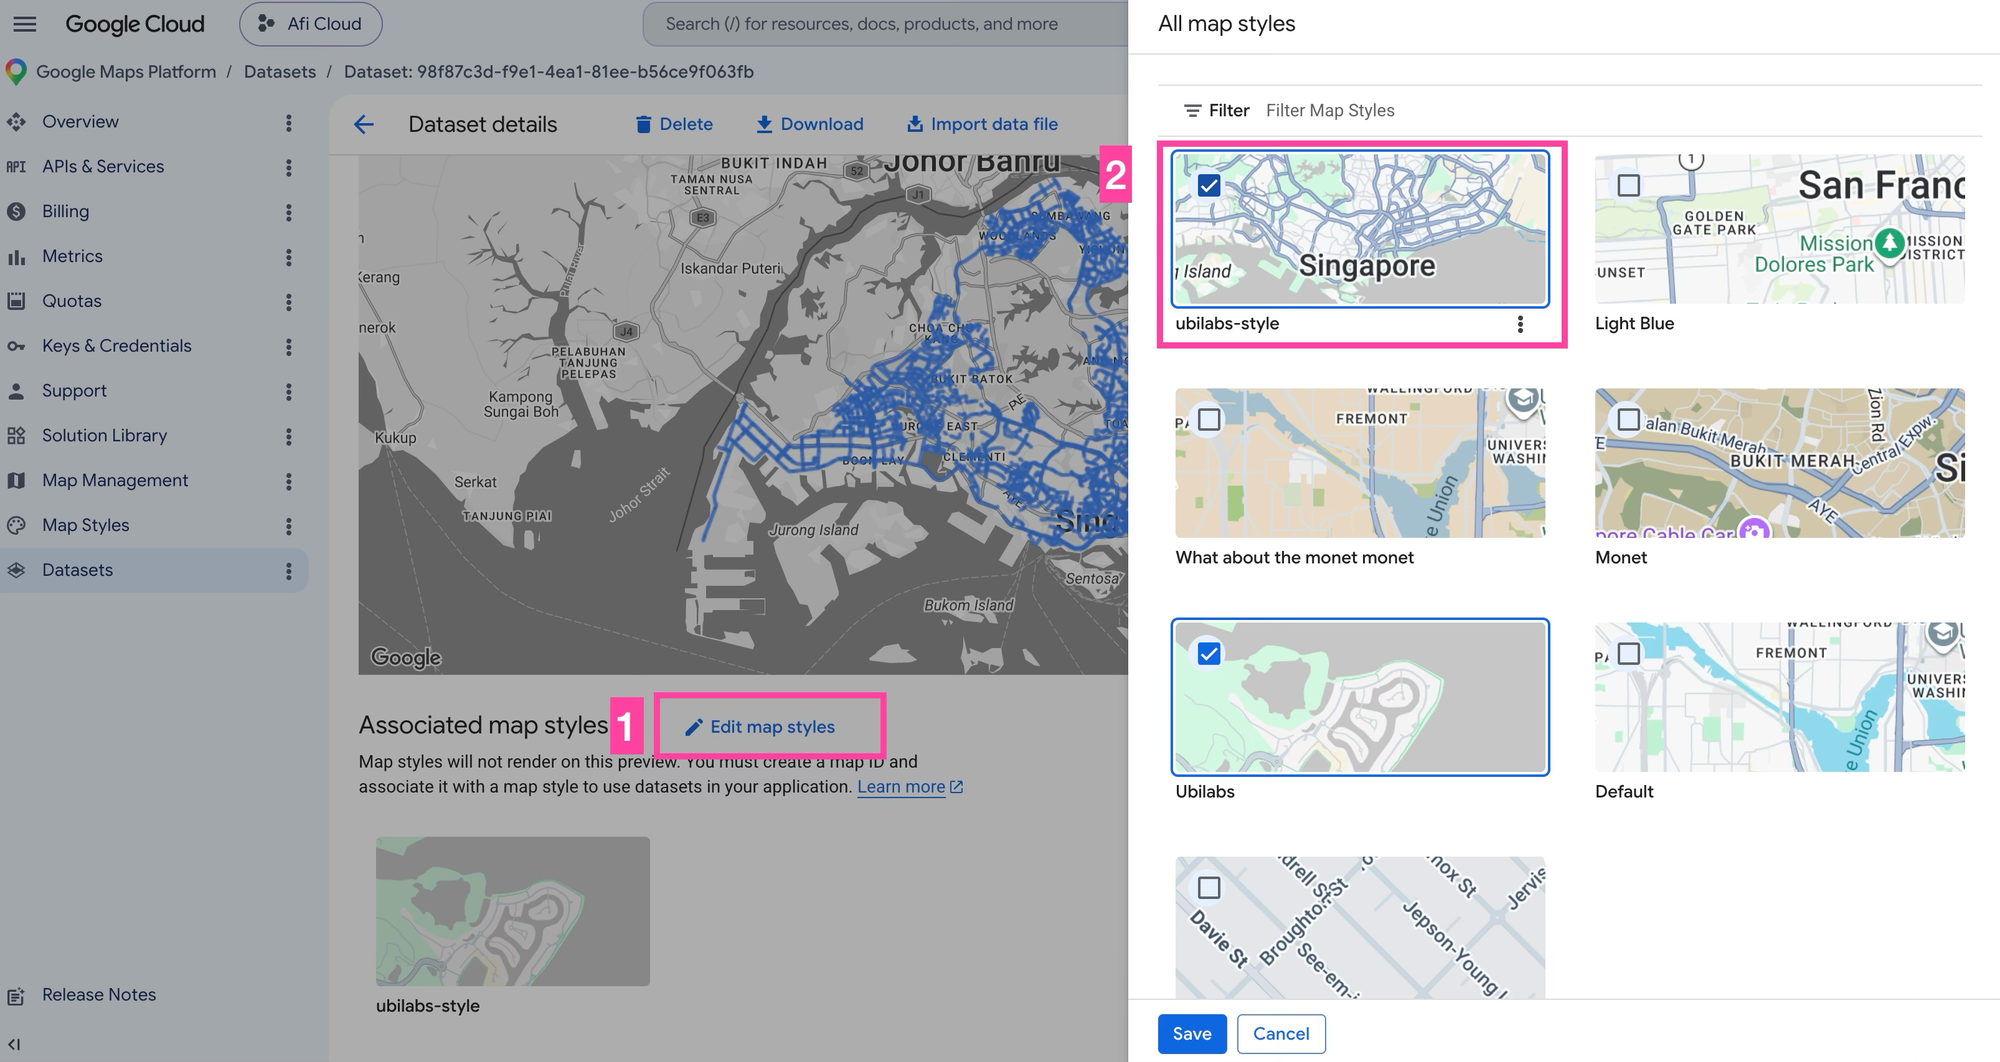The height and width of the screenshot is (1062, 2000).
Task: Click the Metrics bar chart icon
Action: [x=16, y=257]
